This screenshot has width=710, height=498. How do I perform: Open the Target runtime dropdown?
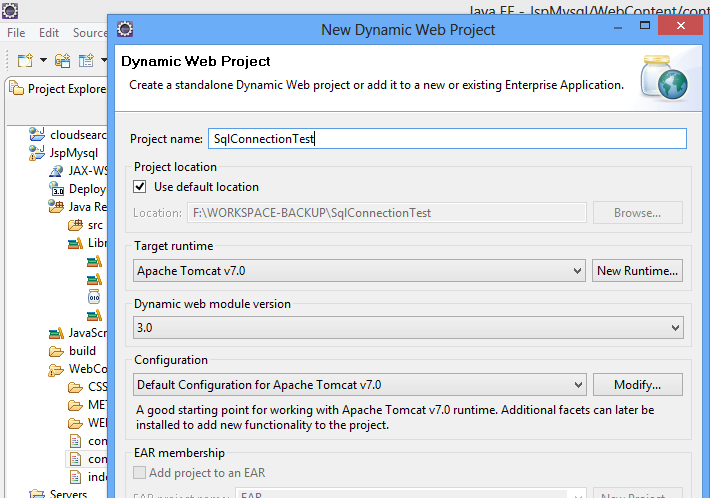pos(359,271)
